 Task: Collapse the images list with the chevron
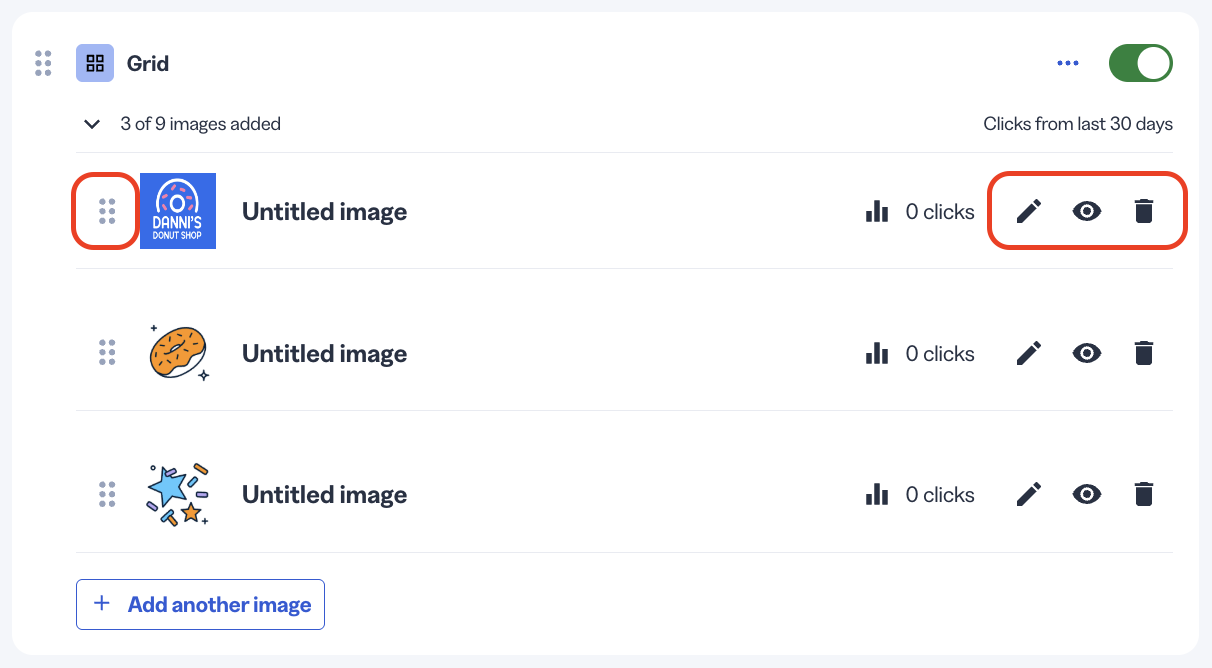[x=92, y=124]
